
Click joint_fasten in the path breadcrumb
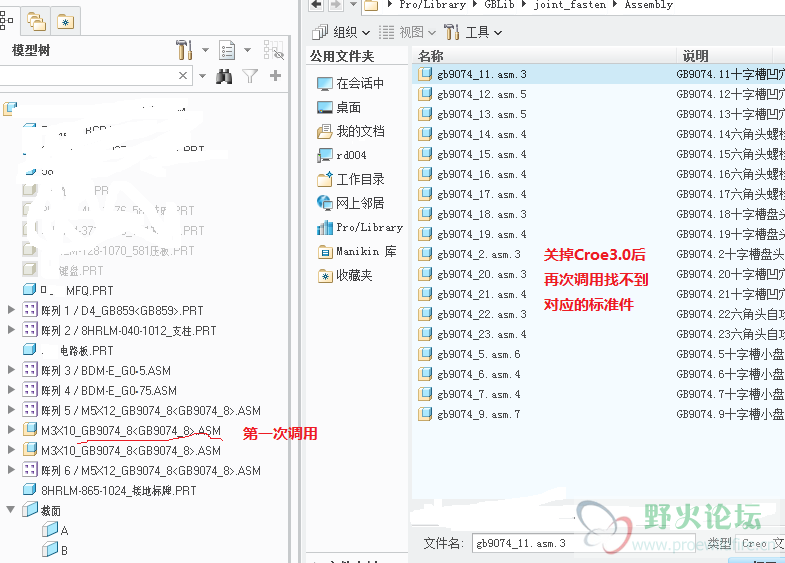(570, 5)
